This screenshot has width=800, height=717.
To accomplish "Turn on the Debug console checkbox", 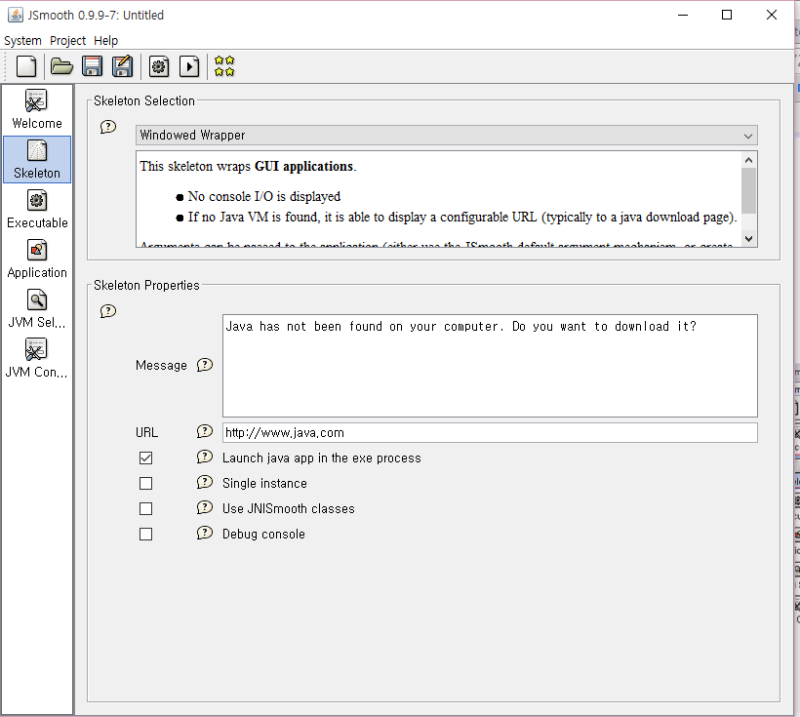I will point(146,534).
